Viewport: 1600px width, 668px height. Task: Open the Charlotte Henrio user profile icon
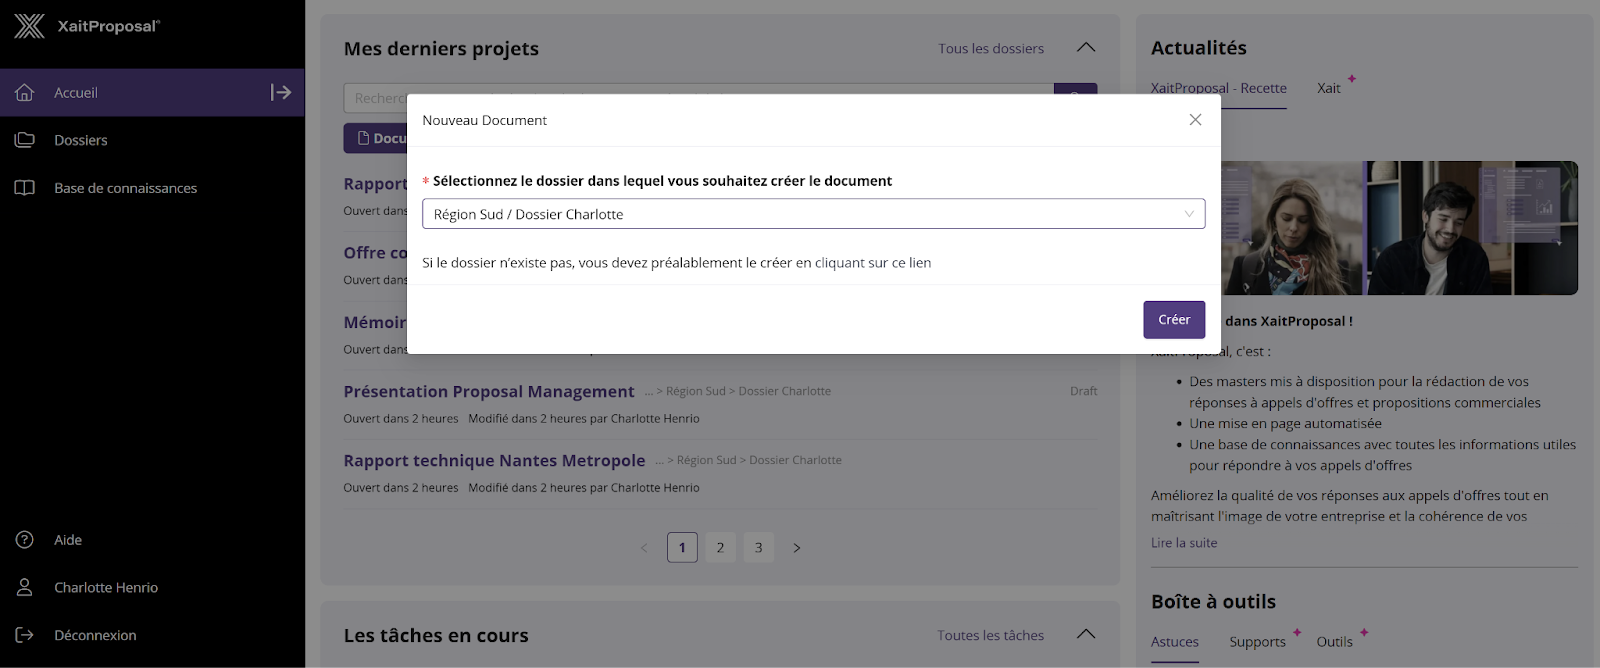pyautogui.click(x=25, y=588)
